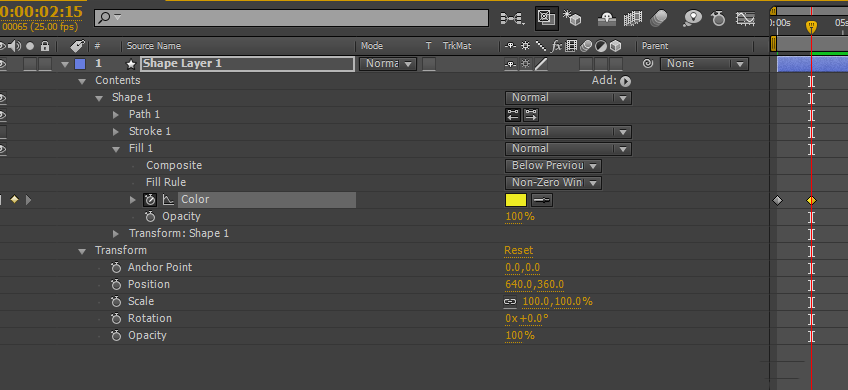Expand the Color property

[133, 200]
